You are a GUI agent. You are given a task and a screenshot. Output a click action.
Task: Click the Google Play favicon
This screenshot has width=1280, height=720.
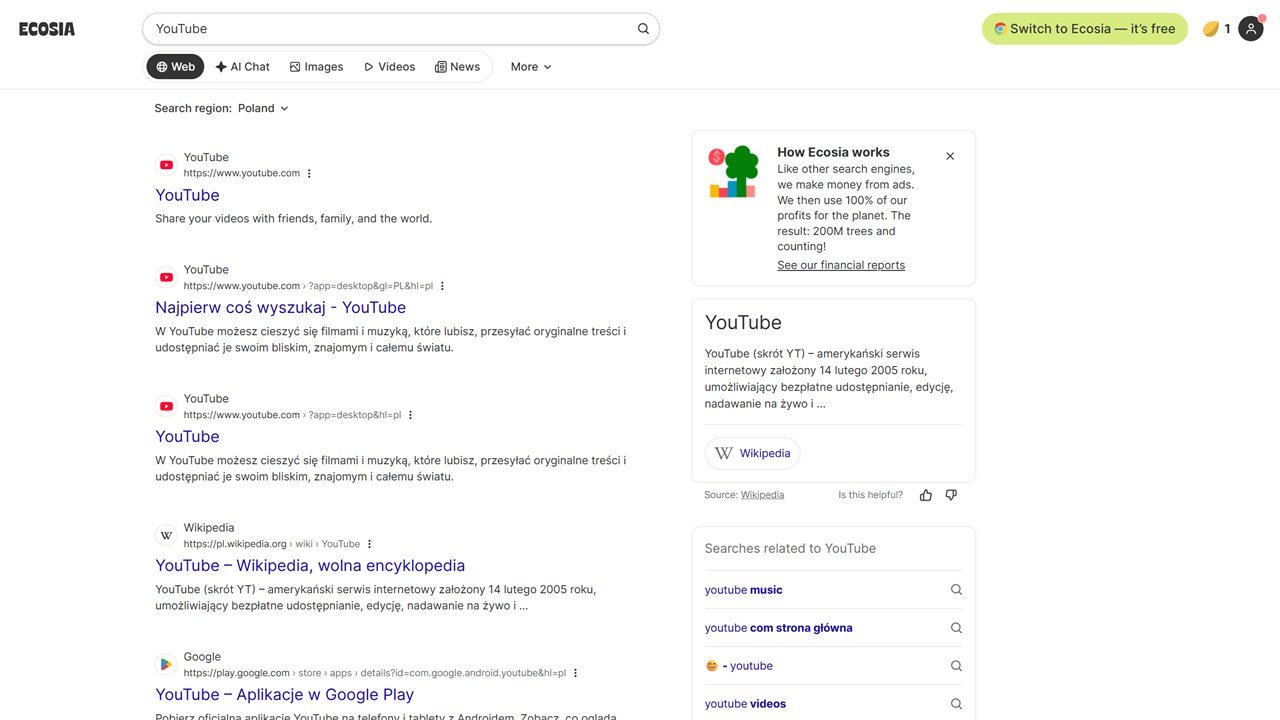pos(166,664)
